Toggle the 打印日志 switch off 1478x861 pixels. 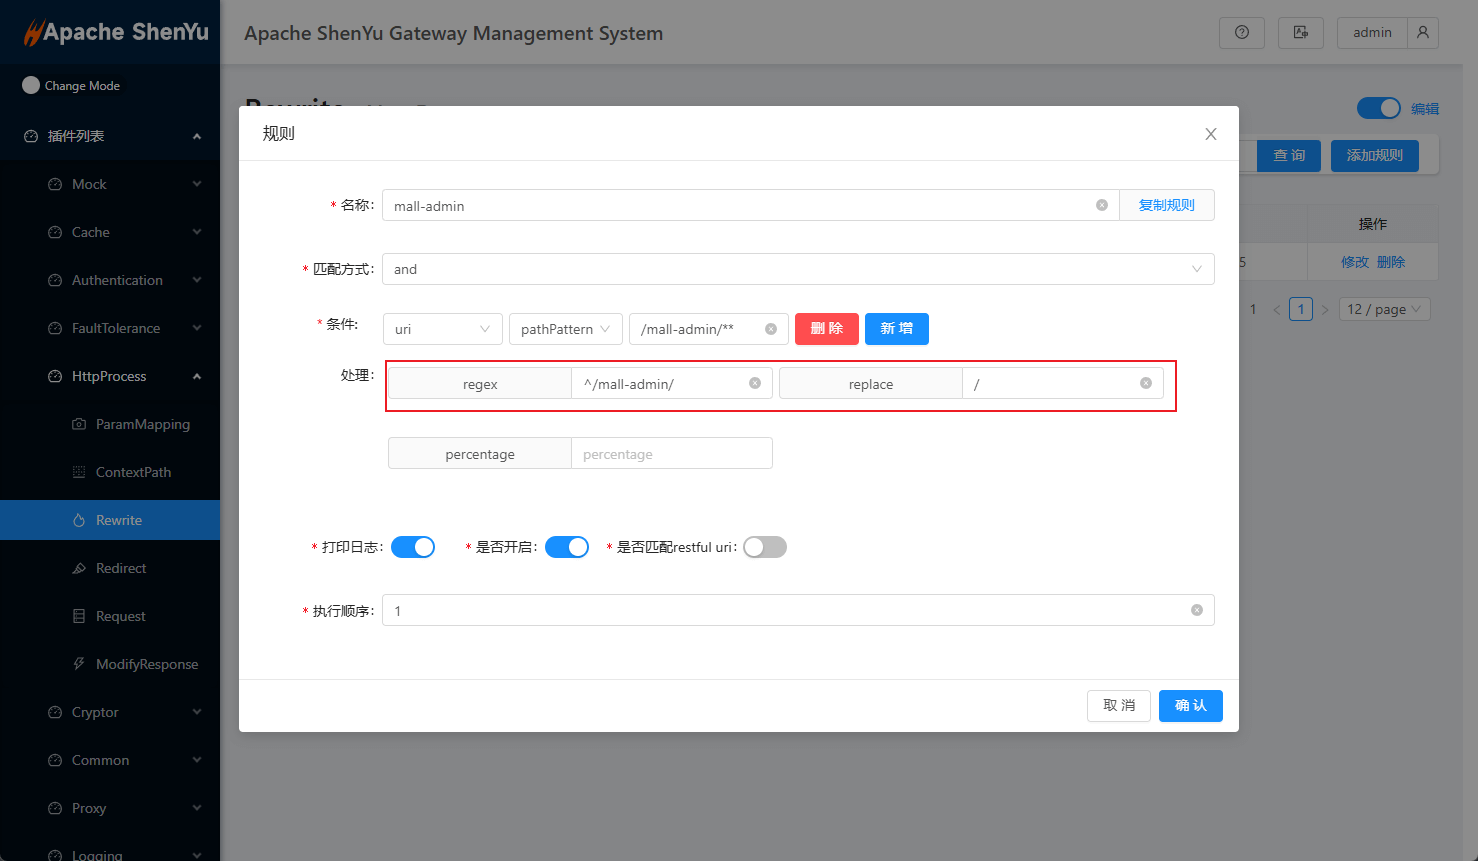413,547
